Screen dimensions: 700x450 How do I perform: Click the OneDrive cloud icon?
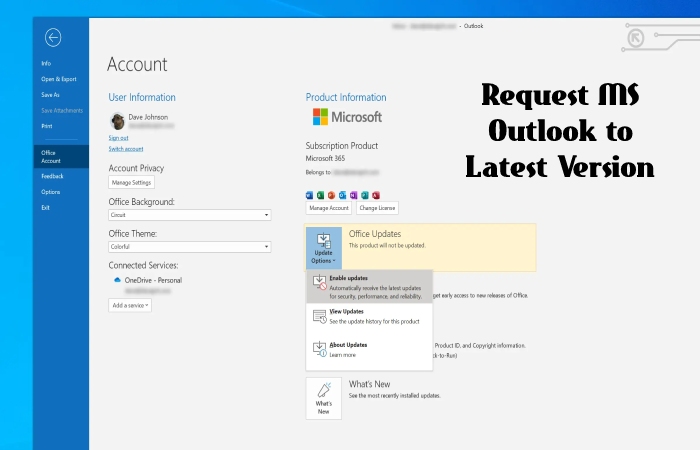click(x=117, y=280)
